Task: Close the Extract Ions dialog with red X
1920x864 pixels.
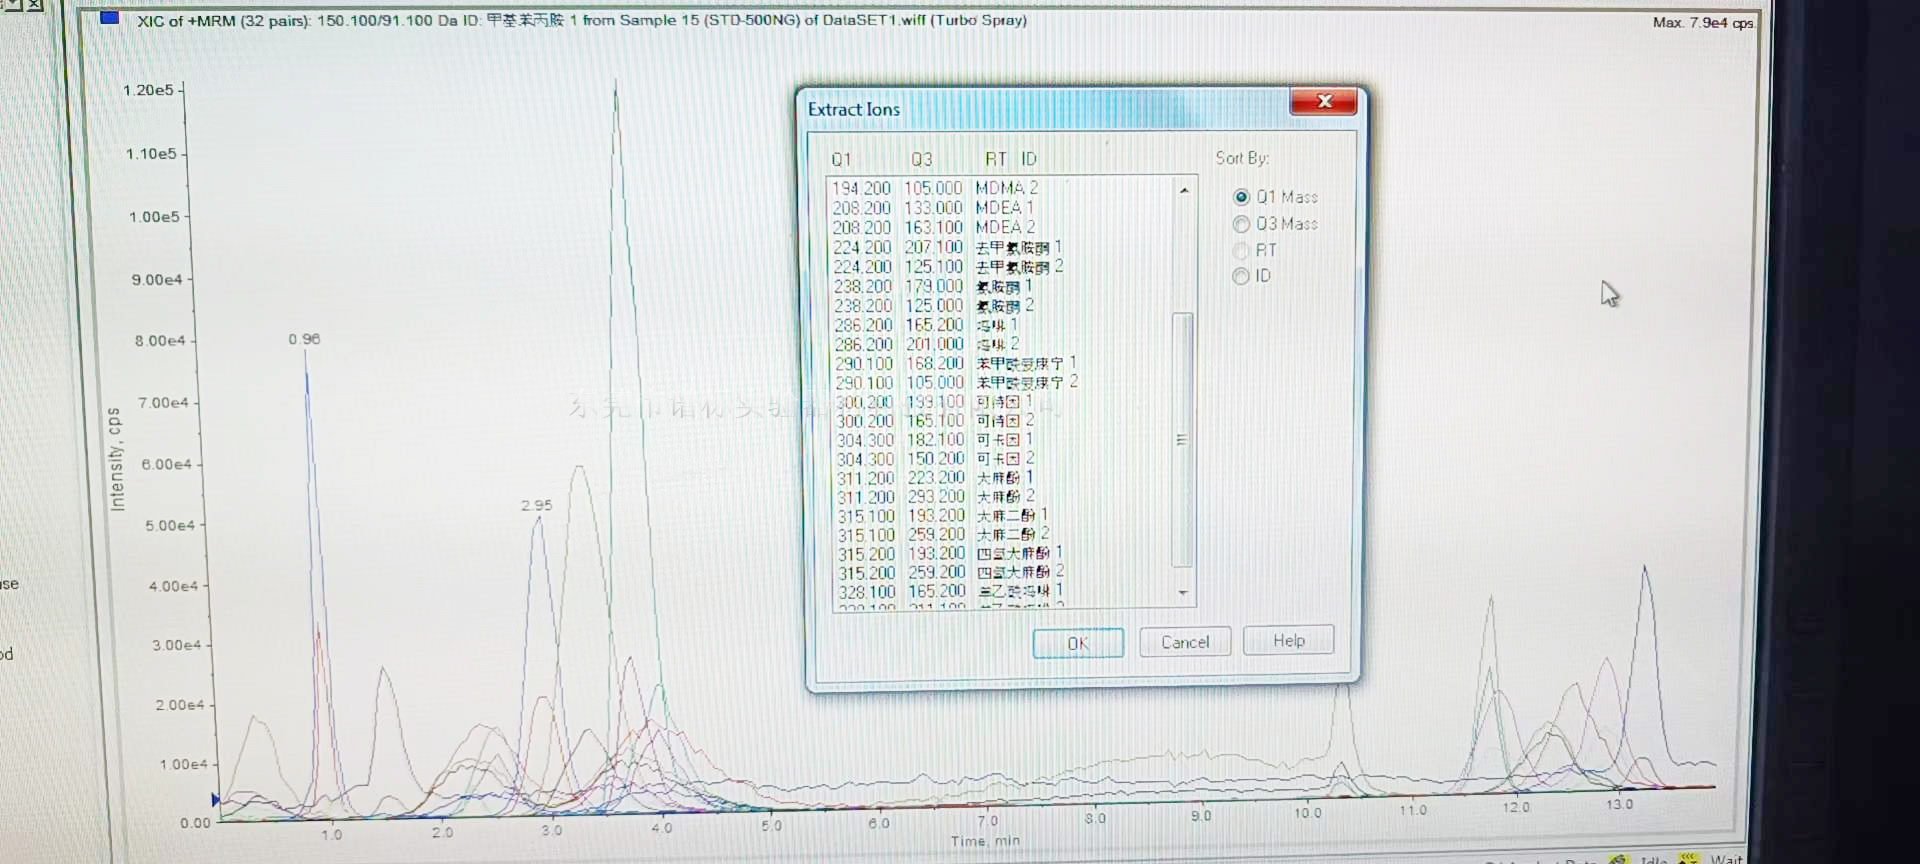Action: [1323, 102]
